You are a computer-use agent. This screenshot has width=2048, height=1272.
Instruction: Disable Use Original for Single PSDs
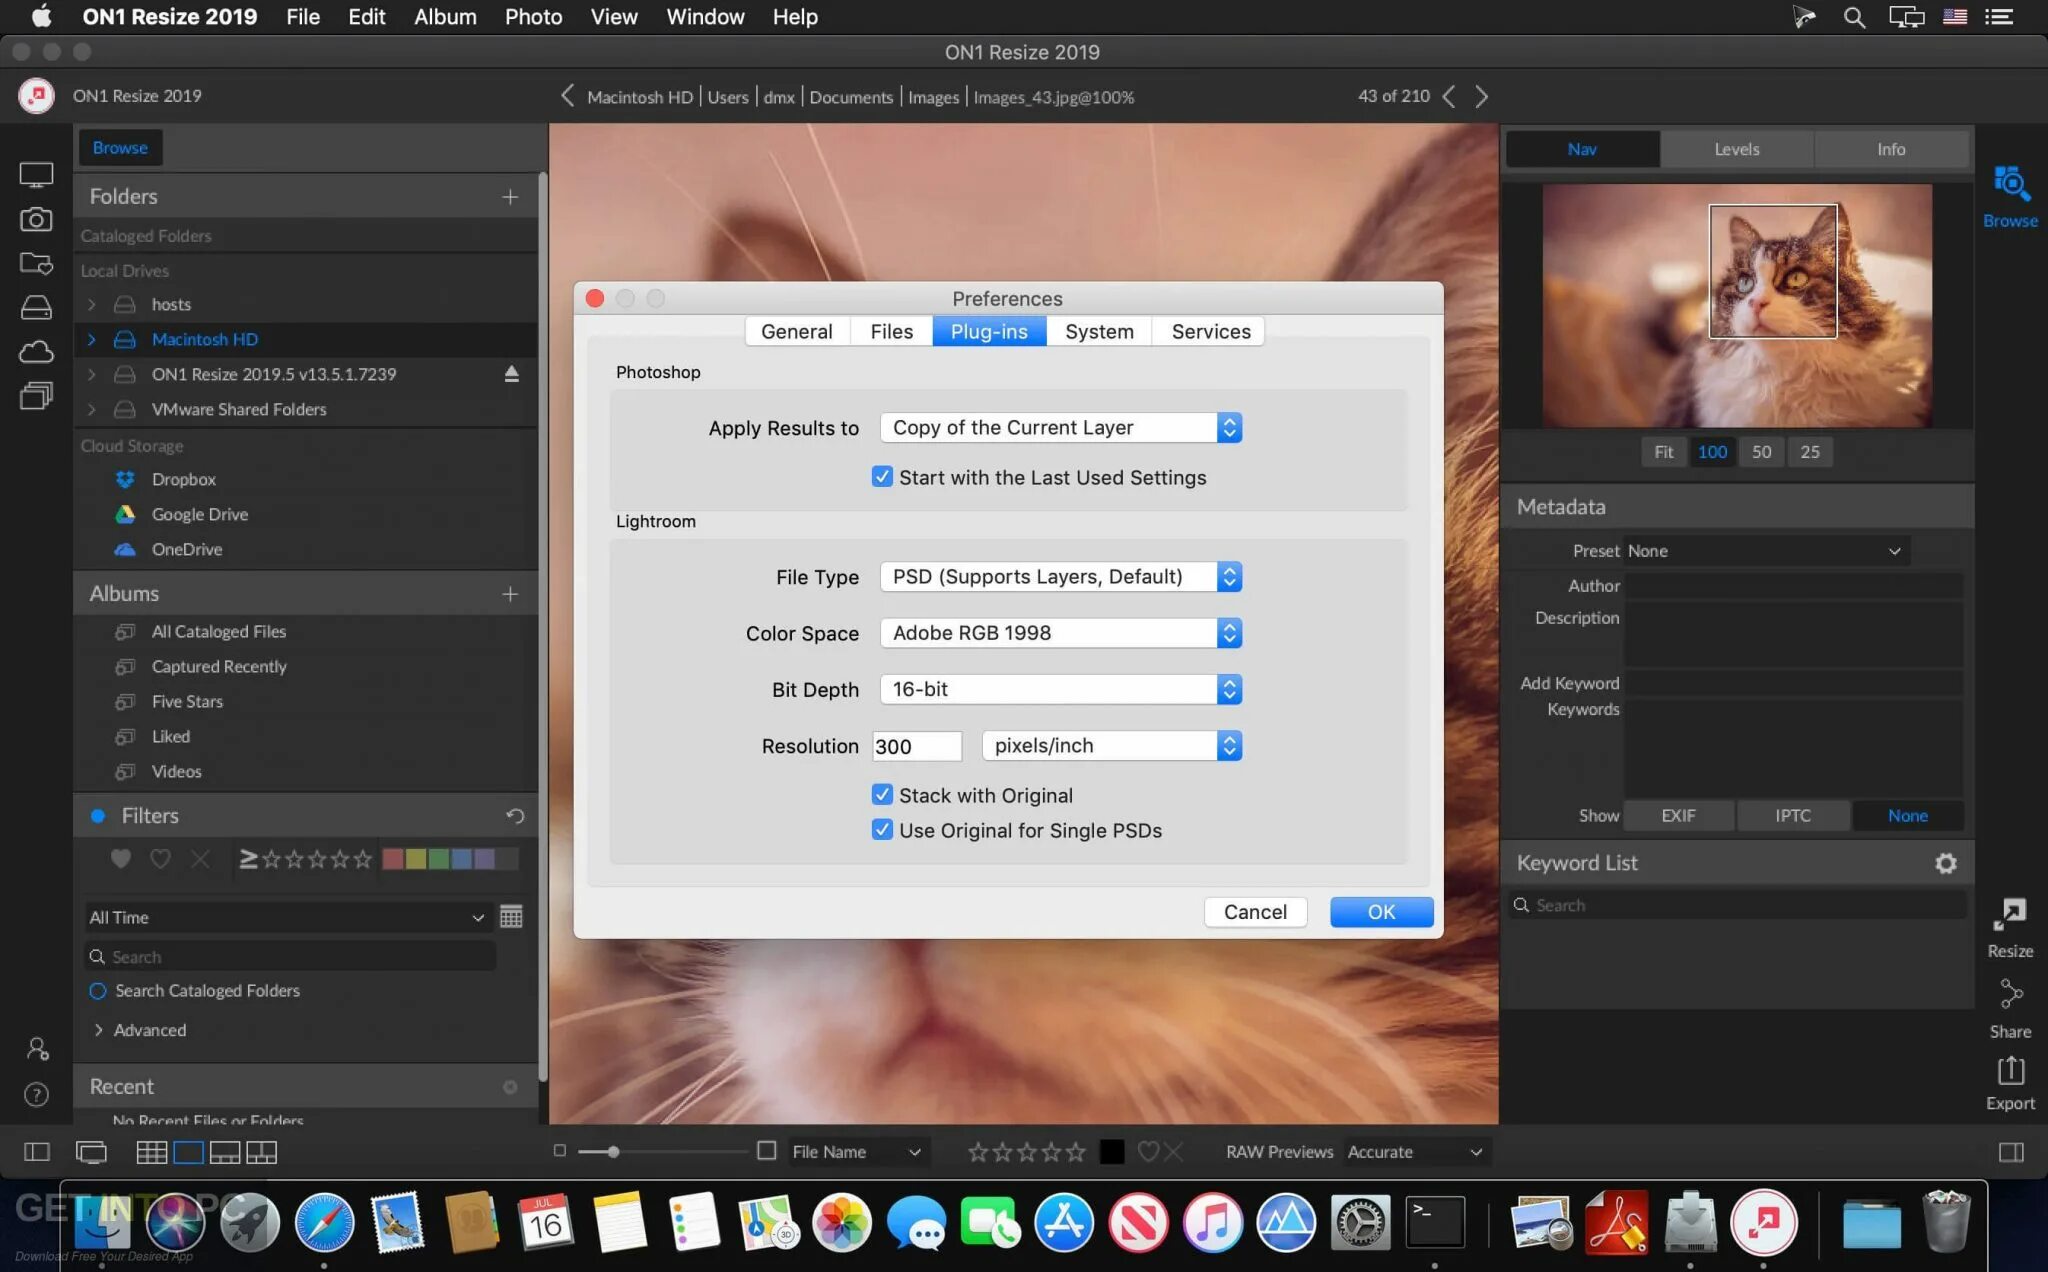pos(882,830)
